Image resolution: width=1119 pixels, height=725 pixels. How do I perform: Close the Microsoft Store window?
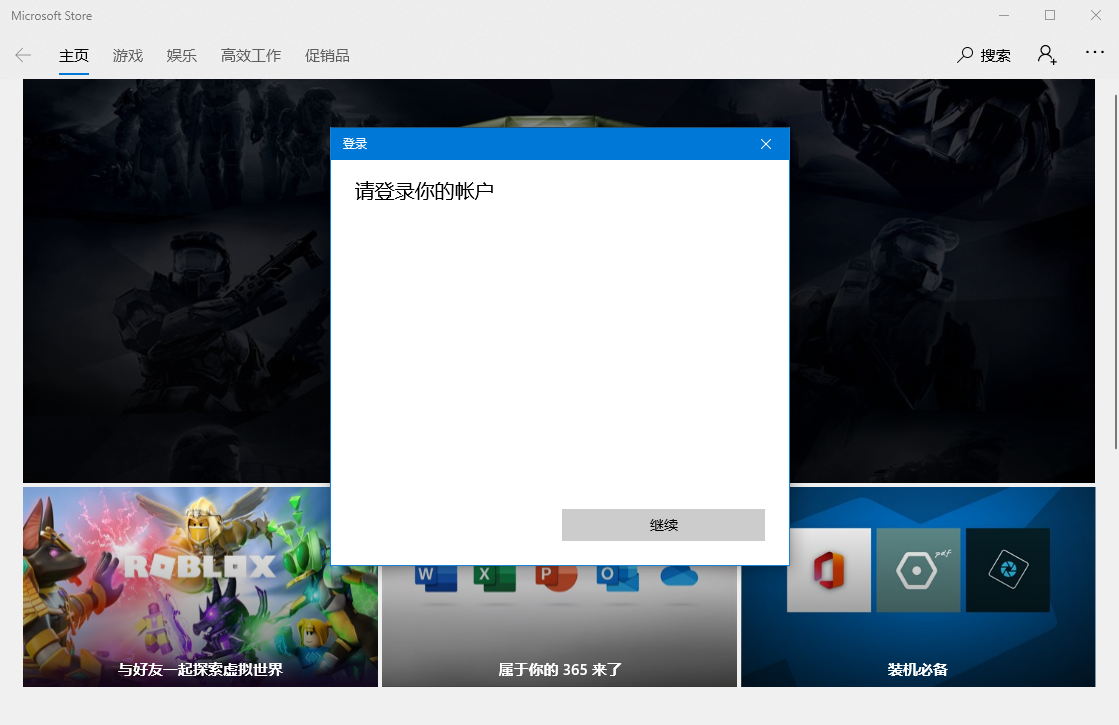1095,15
